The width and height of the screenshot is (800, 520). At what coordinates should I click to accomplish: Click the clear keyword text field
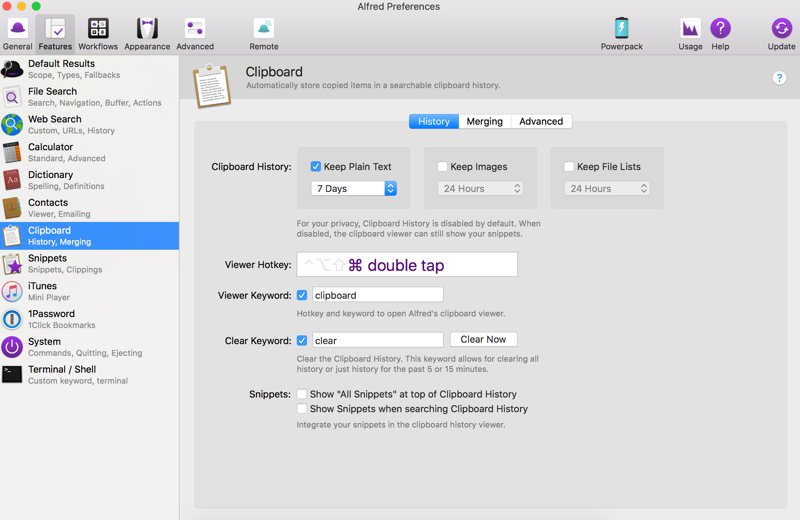(x=378, y=340)
